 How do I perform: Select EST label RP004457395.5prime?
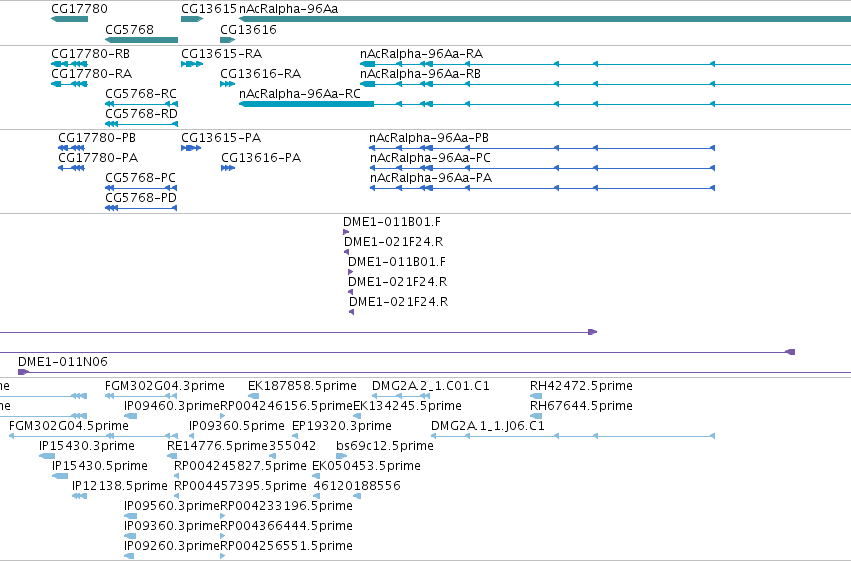tap(240, 486)
